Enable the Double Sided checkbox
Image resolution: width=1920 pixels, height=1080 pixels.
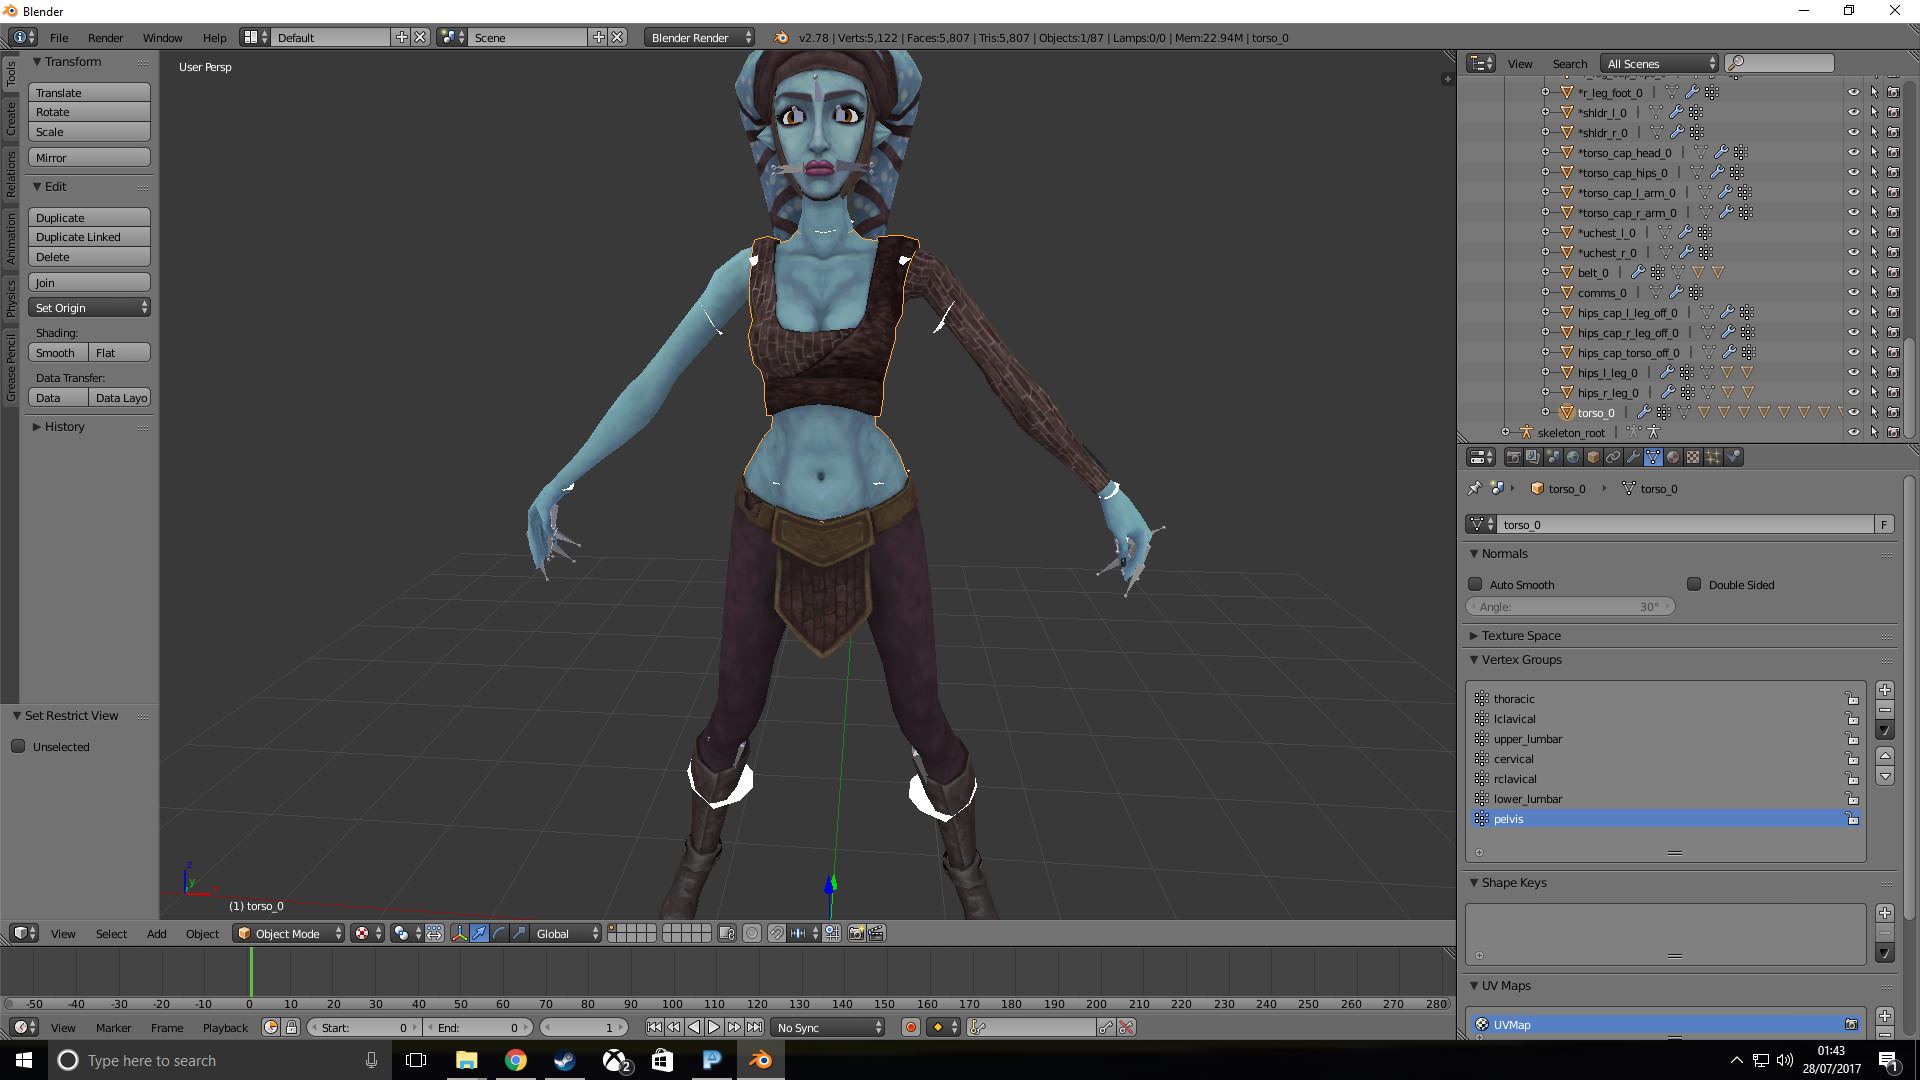pyautogui.click(x=1694, y=584)
